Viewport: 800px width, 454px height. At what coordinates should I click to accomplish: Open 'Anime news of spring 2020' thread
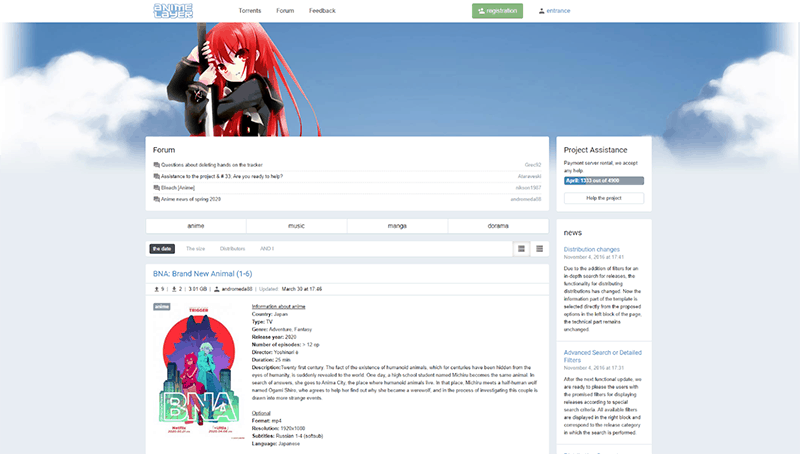[x=191, y=199]
